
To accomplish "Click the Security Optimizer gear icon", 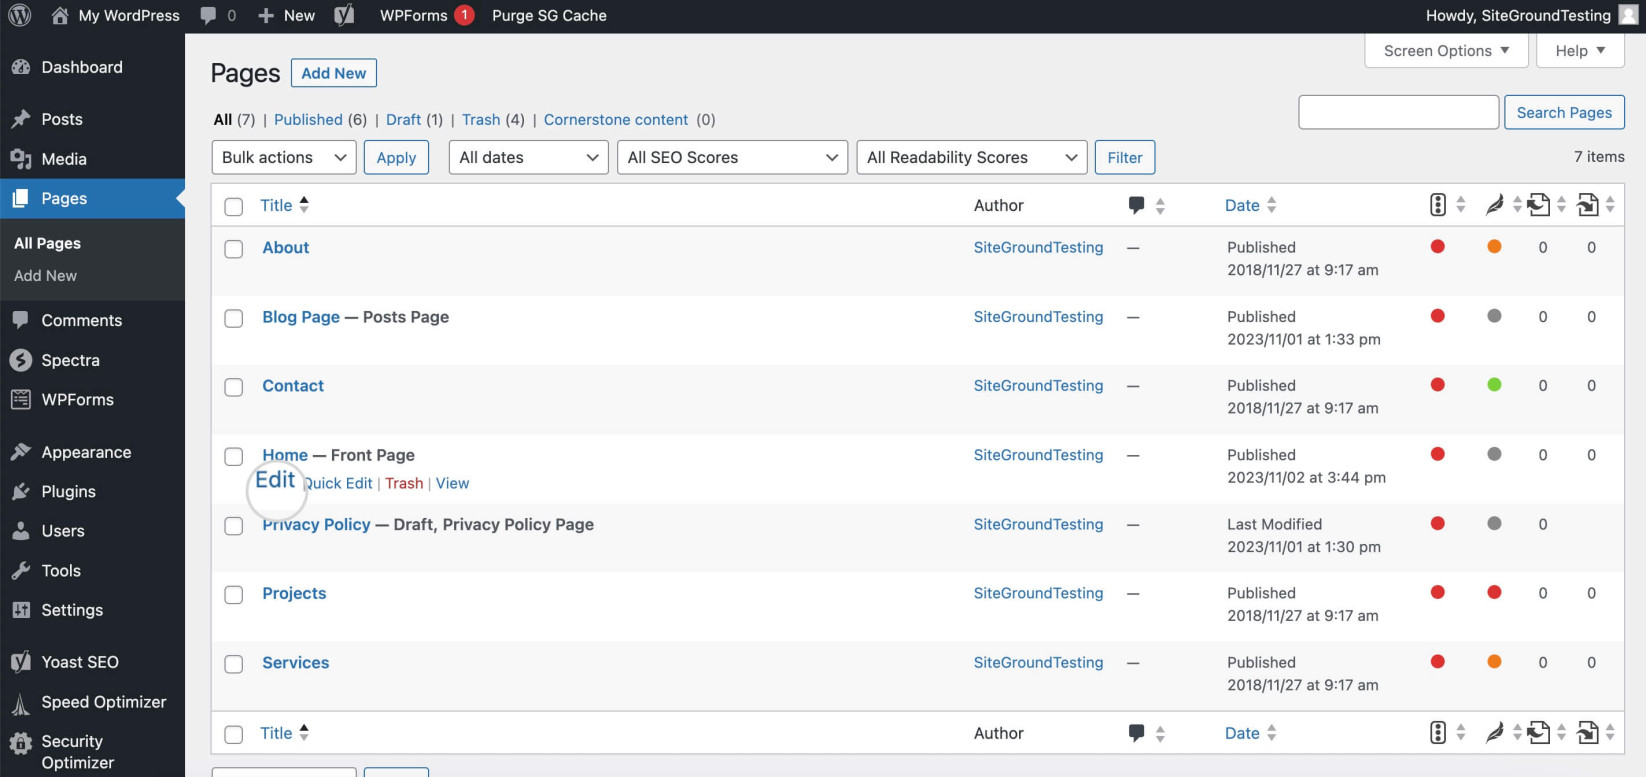I will click(21, 743).
